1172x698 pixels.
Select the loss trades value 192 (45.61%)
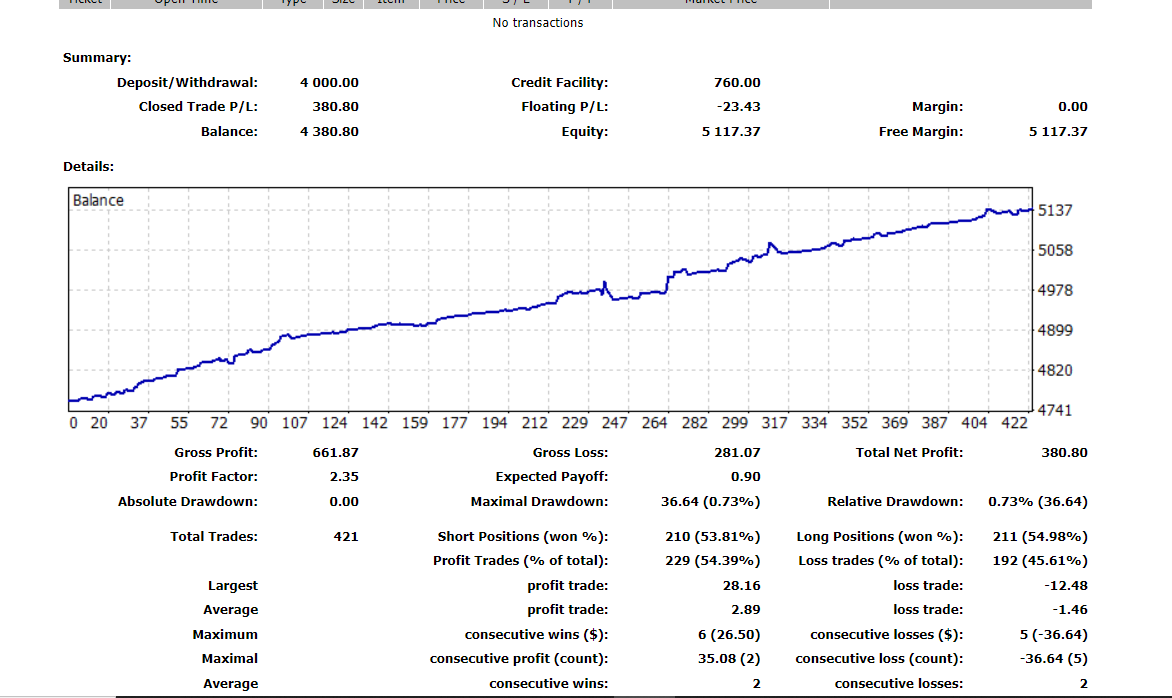coord(1040,560)
